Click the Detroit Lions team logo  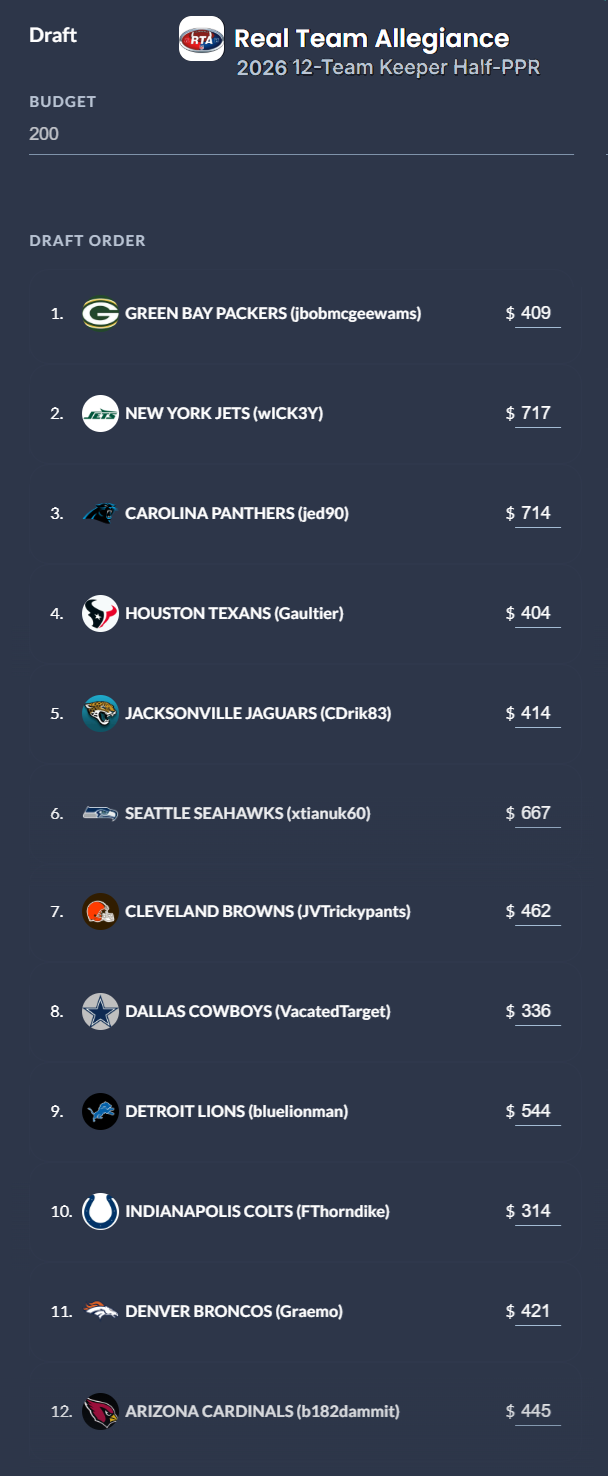[x=100, y=1111]
